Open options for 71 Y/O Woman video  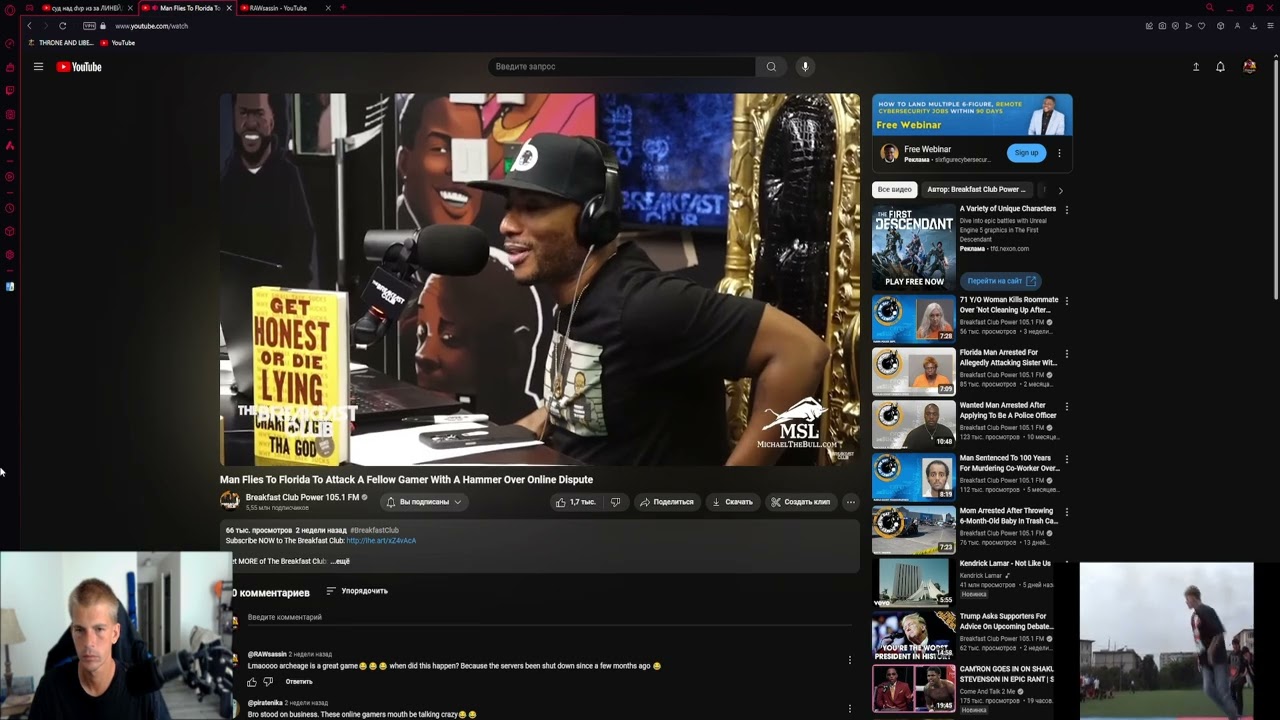tap(1067, 300)
